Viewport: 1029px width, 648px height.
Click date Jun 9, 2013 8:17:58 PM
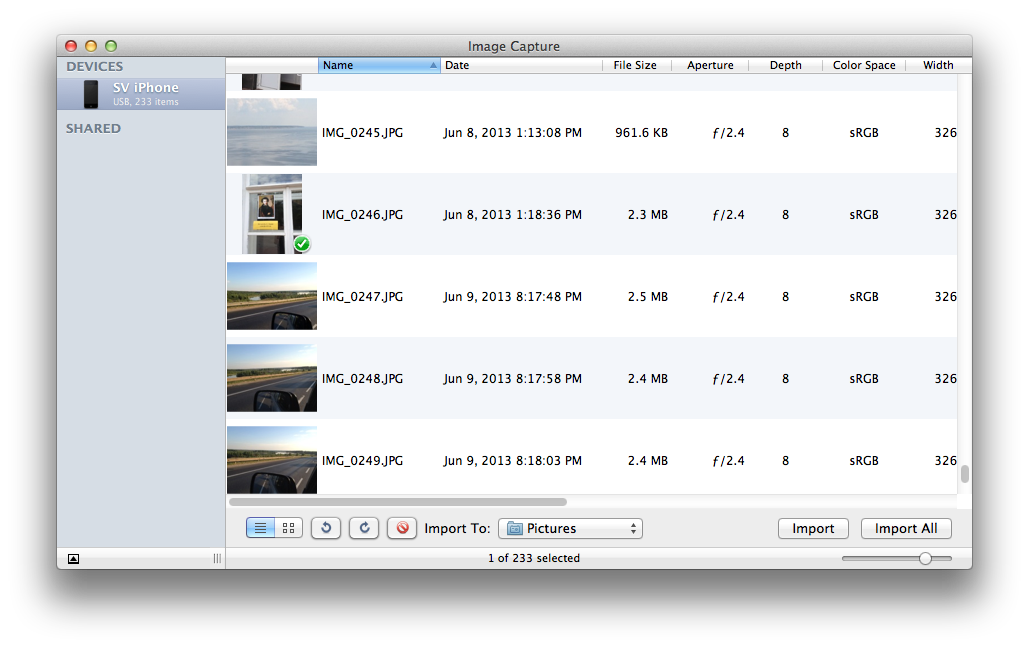coord(513,379)
